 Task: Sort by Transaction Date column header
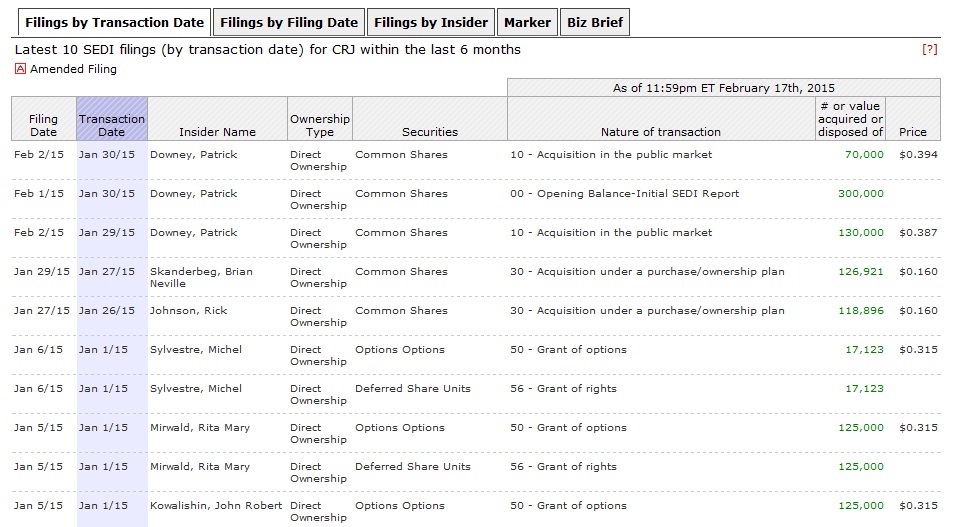click(111, 125)
